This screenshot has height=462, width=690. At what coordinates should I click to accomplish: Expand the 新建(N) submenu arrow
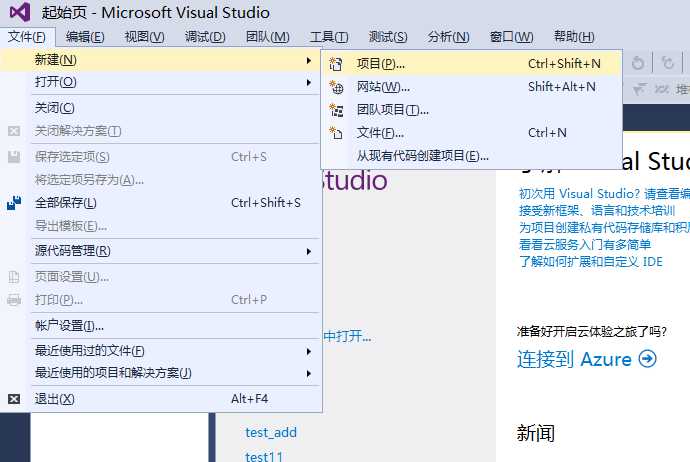tap(309, 60)
